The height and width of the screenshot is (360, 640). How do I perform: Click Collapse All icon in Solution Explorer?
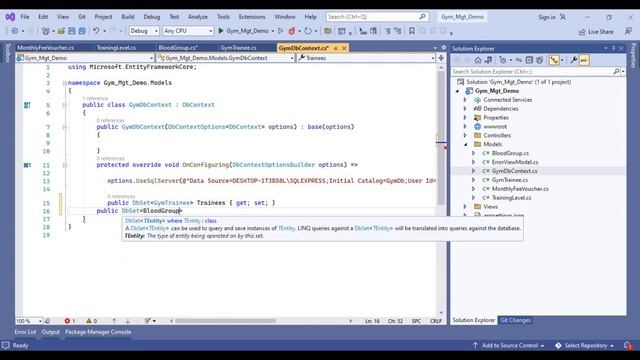tap(529, 60)
